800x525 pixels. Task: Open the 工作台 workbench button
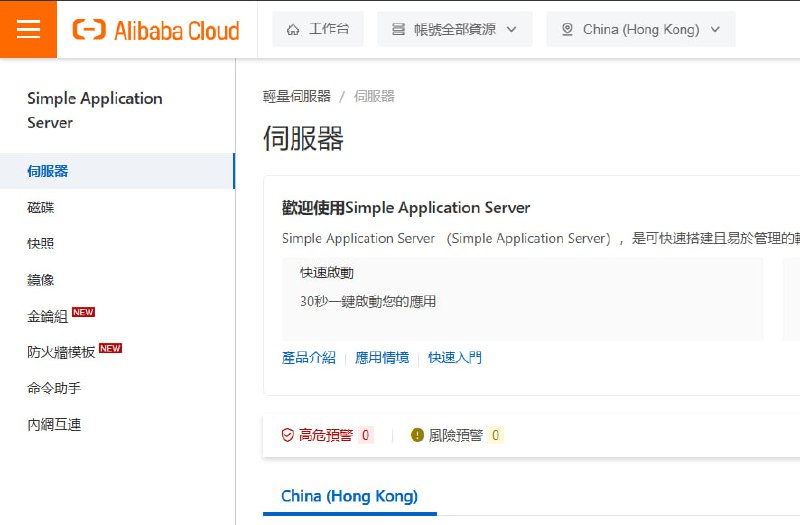[318, 29]
